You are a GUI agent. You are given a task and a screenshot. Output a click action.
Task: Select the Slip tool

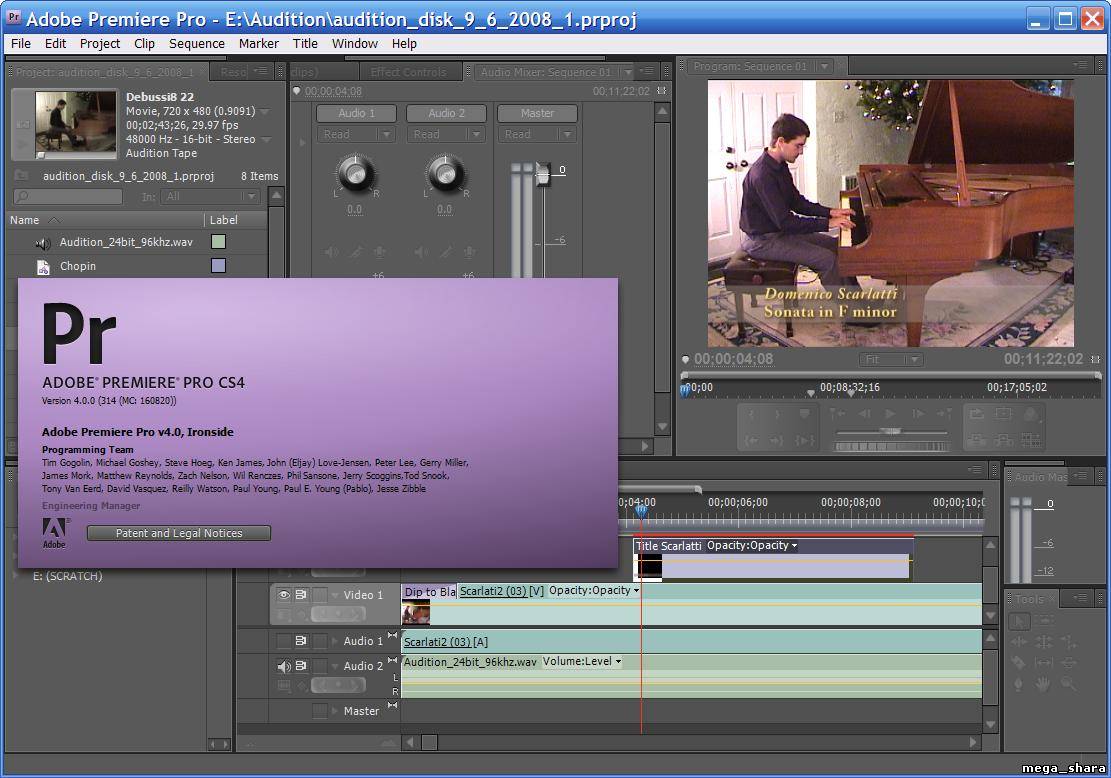pos(1044,663)
